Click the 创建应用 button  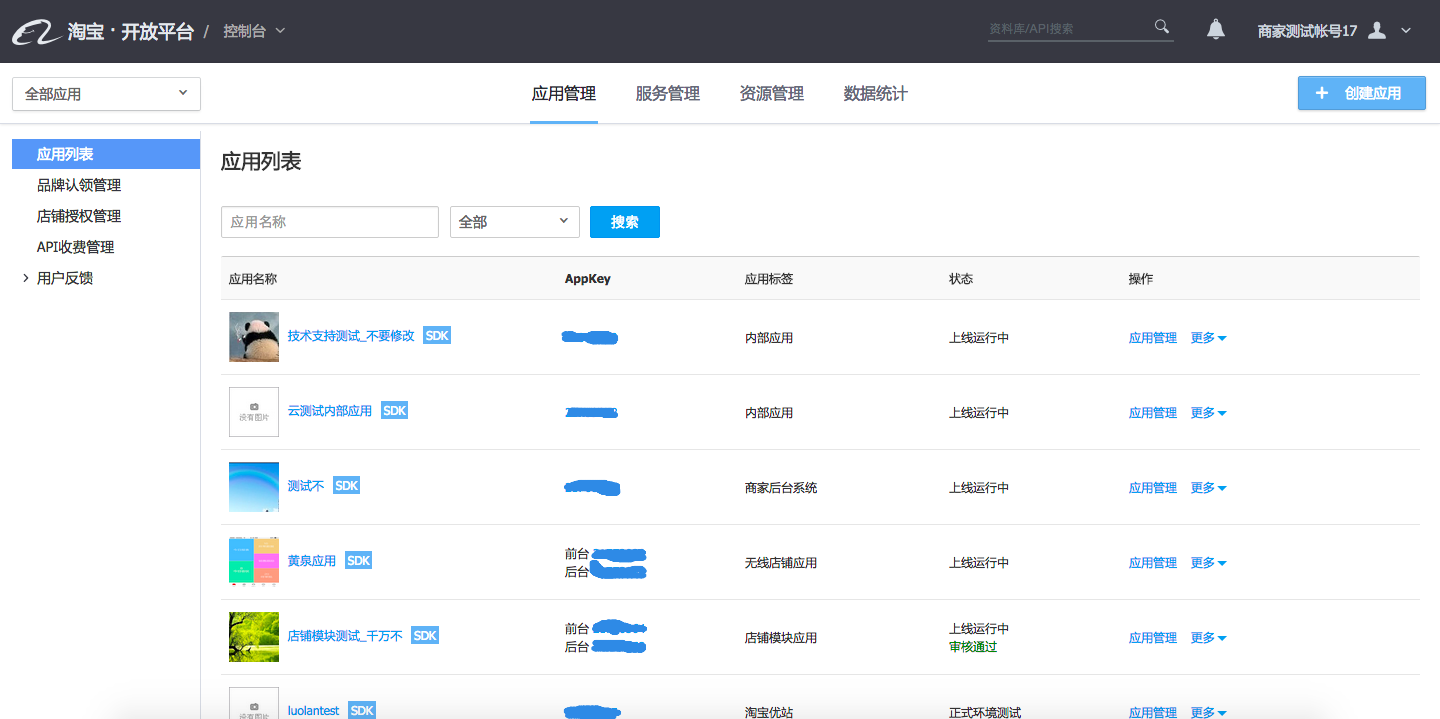tap(1361, 93)
